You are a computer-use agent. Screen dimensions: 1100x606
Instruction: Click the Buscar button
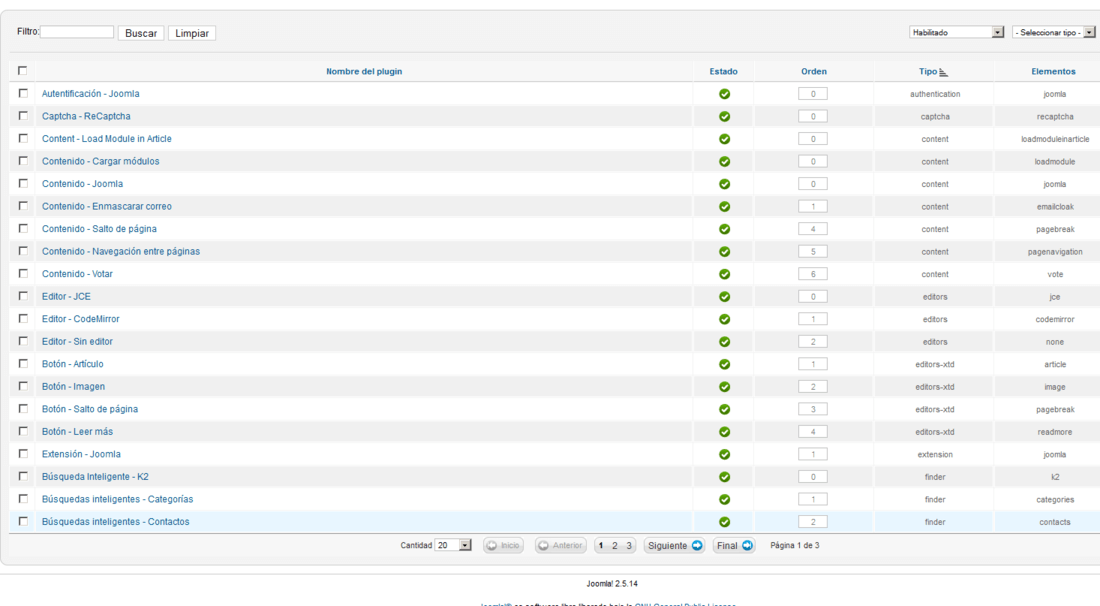pyautogui.click(x=141, y=33)
